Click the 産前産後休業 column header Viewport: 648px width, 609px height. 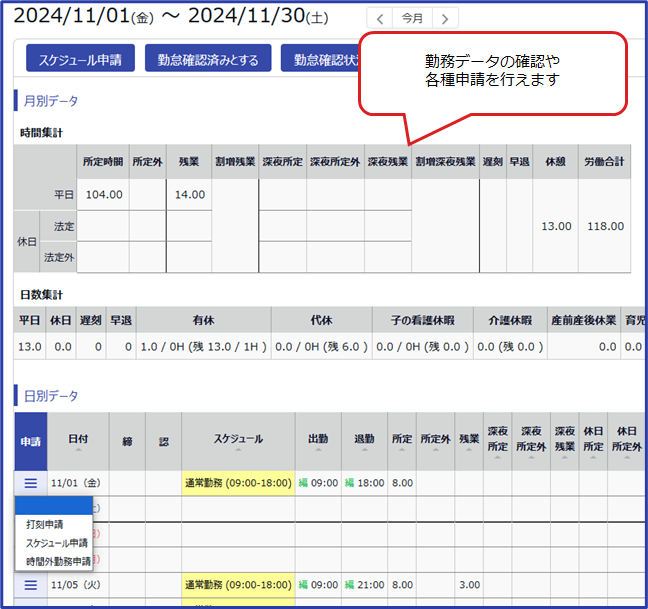point(584,320)
